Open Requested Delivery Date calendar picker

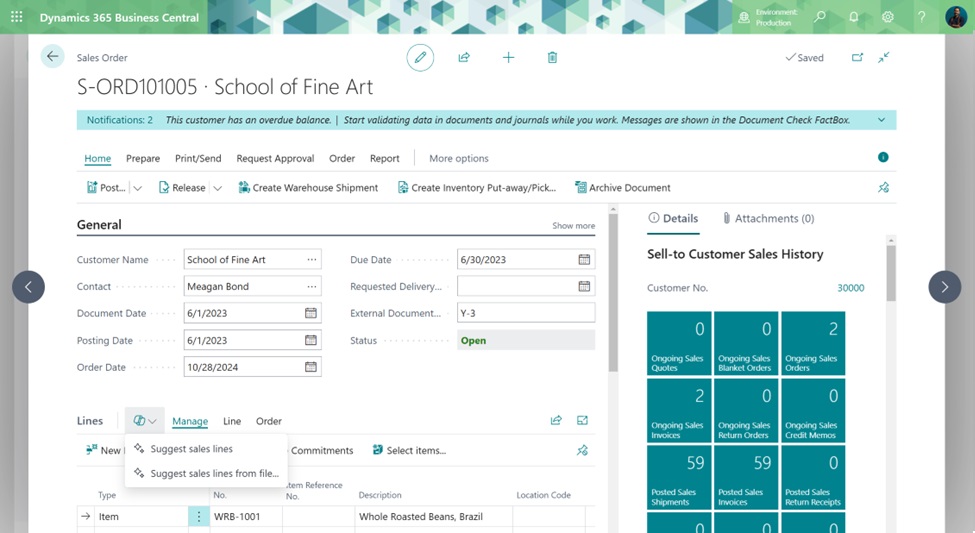tap(584, 286)
